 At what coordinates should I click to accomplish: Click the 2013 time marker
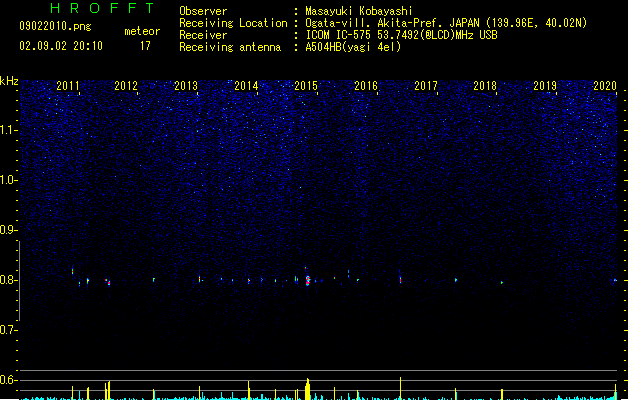point(186,86)
